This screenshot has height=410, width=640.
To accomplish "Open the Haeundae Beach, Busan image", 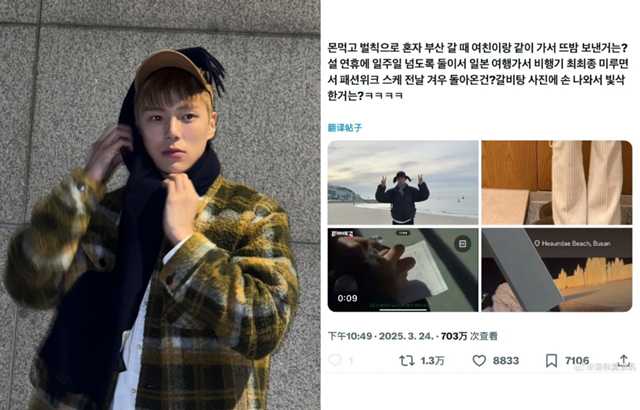I will point(557,270).
